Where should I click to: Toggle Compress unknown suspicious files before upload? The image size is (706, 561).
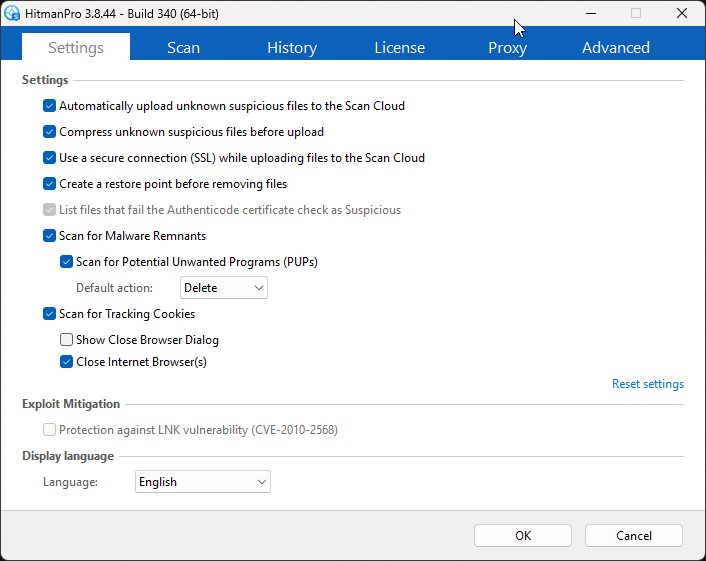[x=50, y=132]
